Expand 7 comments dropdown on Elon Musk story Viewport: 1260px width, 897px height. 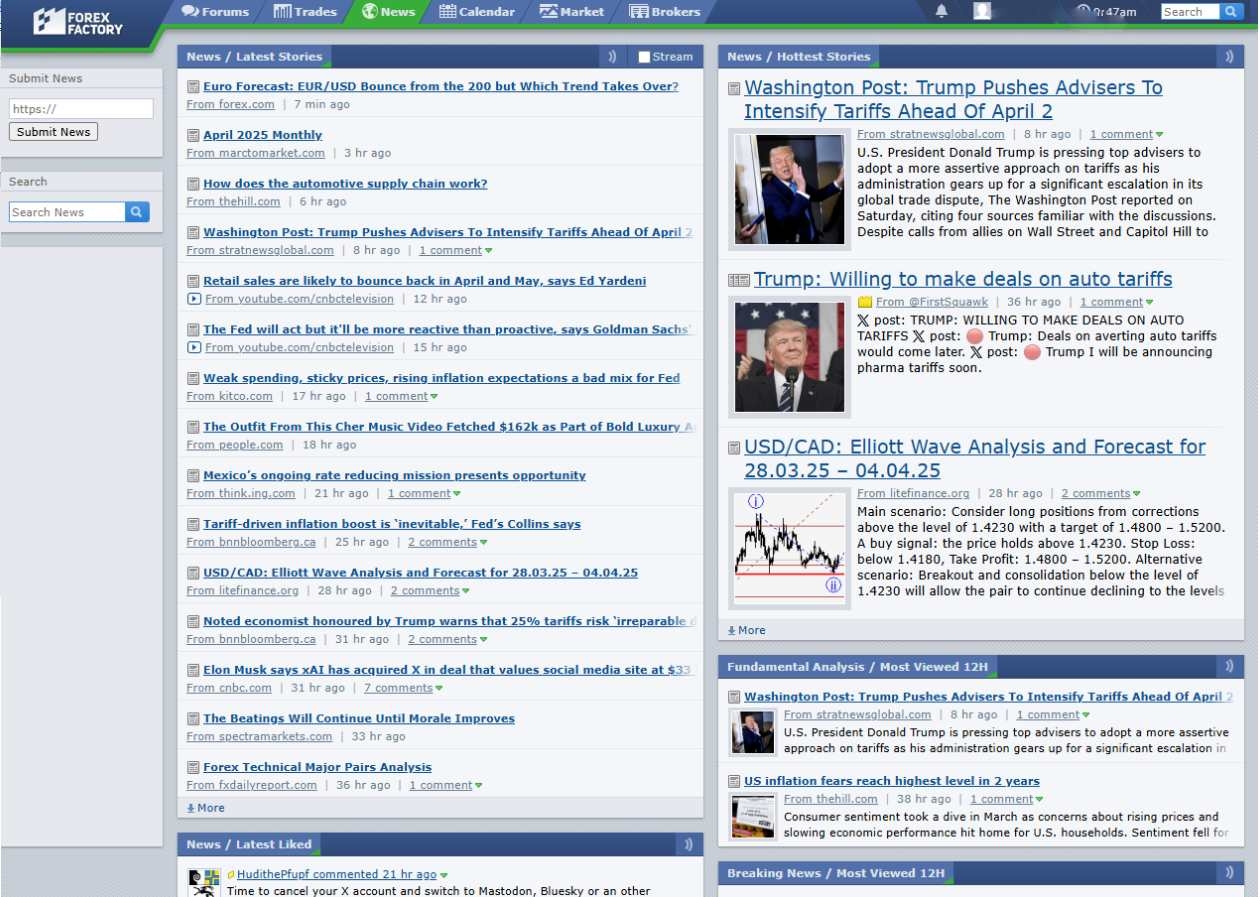pyautogui.click(x=439, y=688)
